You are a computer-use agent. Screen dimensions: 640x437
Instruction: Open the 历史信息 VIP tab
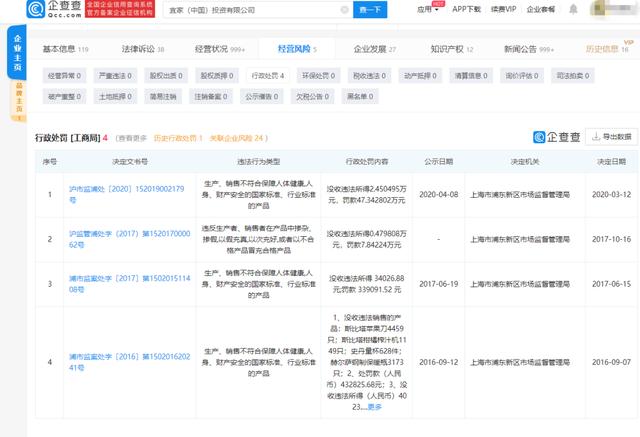click(607, 49)
